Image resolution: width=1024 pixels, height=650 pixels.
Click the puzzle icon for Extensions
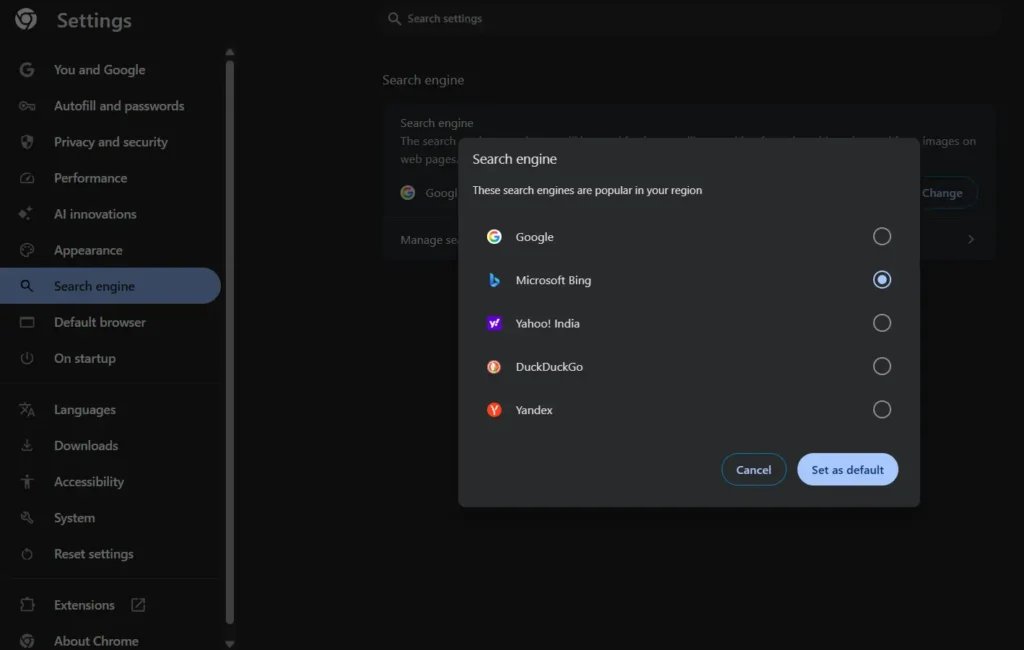tap(27, 605)
